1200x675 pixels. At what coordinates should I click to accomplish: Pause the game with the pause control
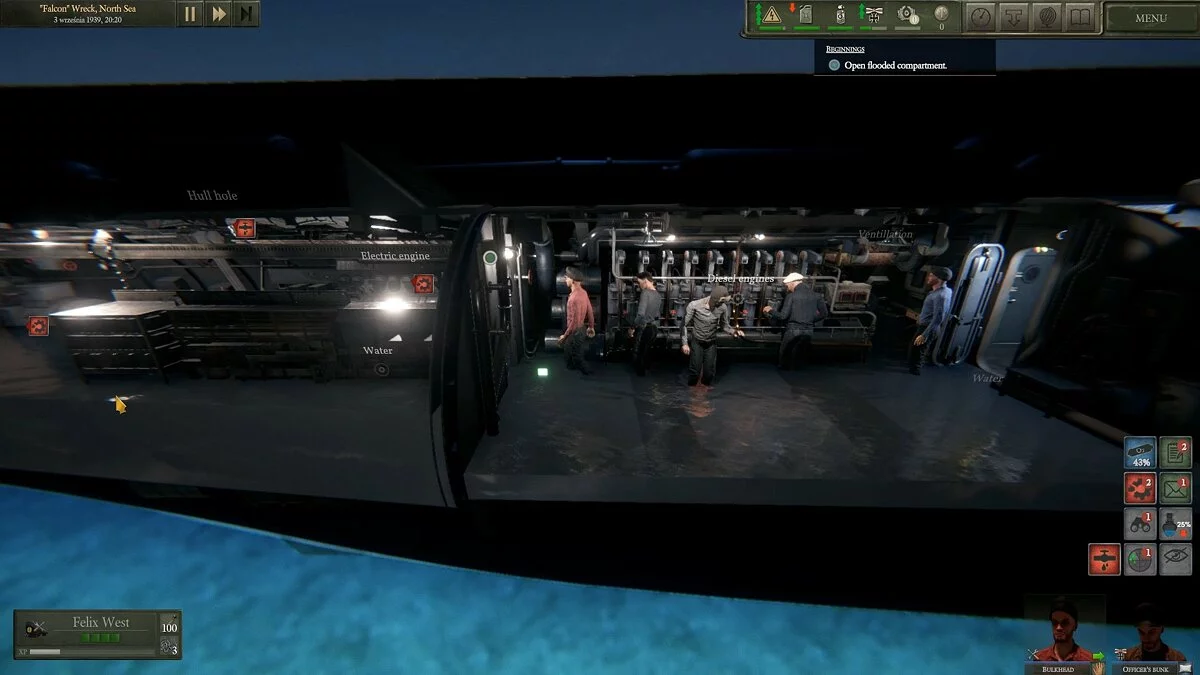click(189, 14)
